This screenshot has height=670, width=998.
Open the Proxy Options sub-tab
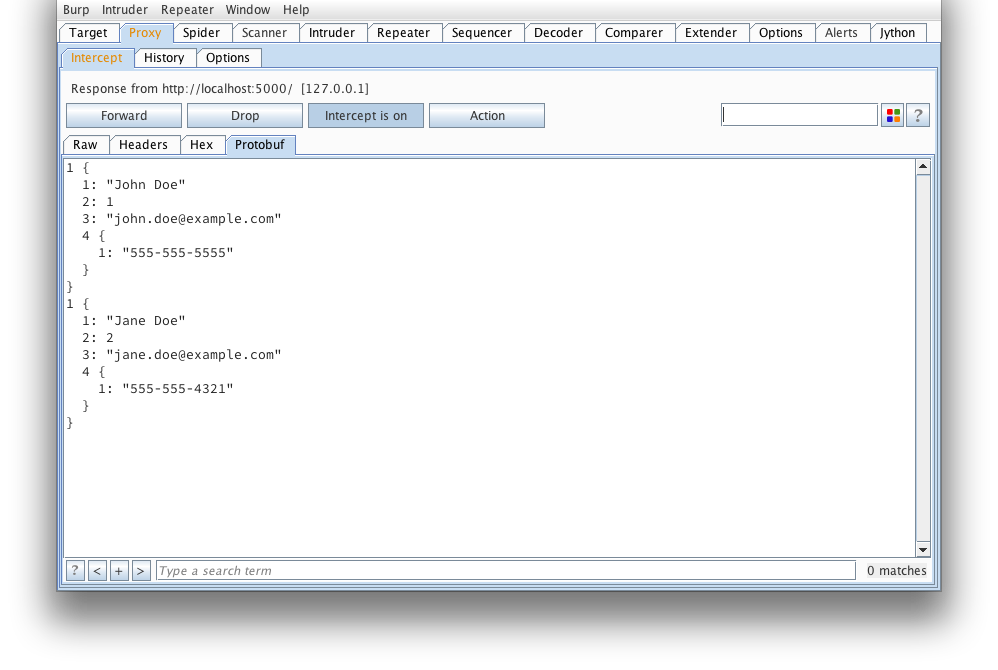[x=228, y=58]
